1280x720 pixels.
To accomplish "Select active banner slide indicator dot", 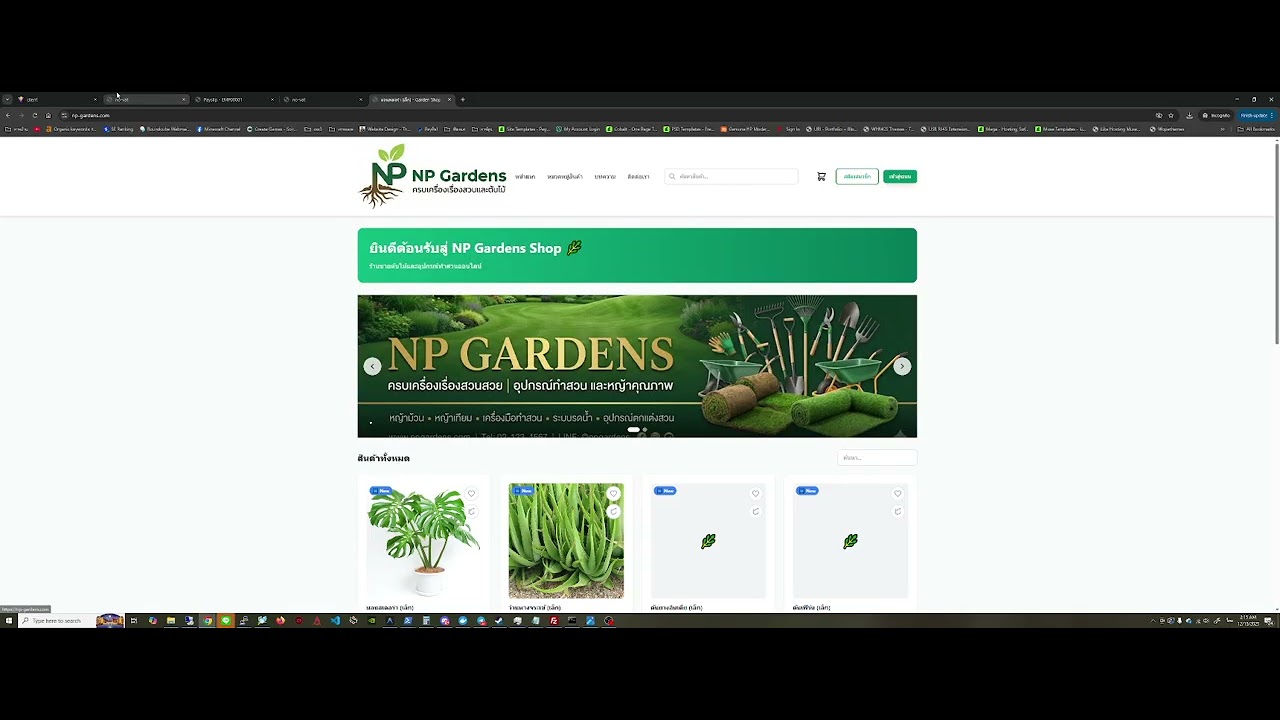I will pos(633,430).
